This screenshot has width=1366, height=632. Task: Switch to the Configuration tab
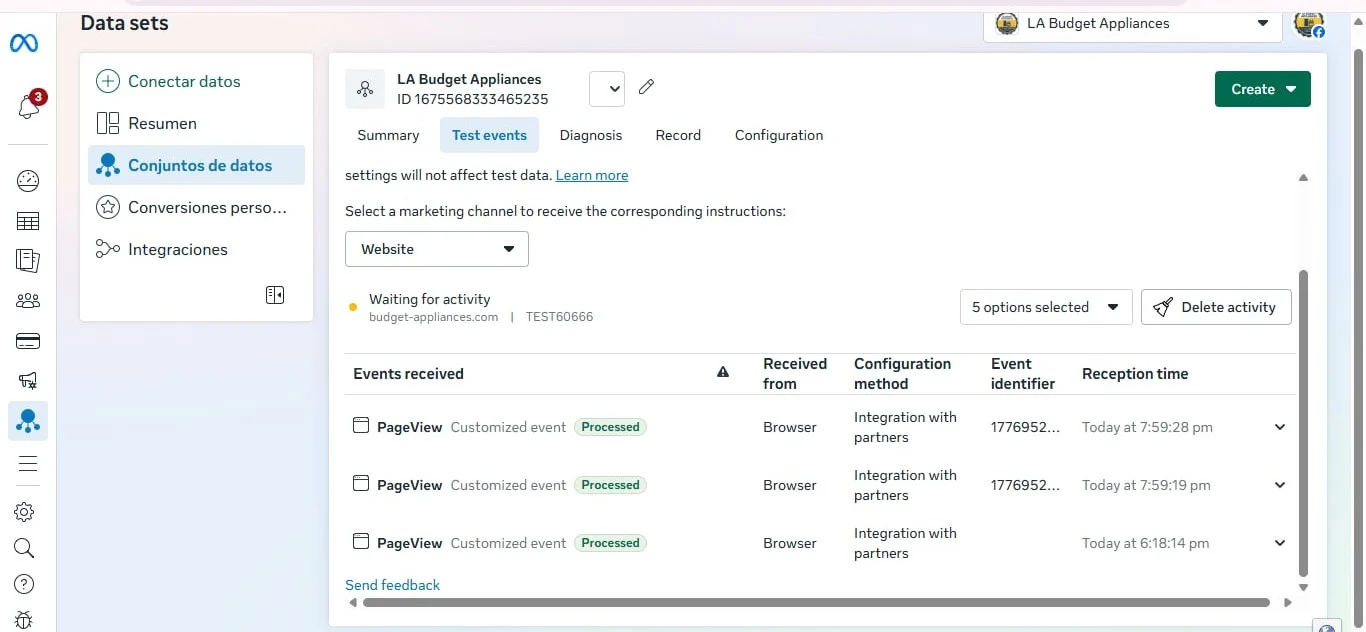779,135
